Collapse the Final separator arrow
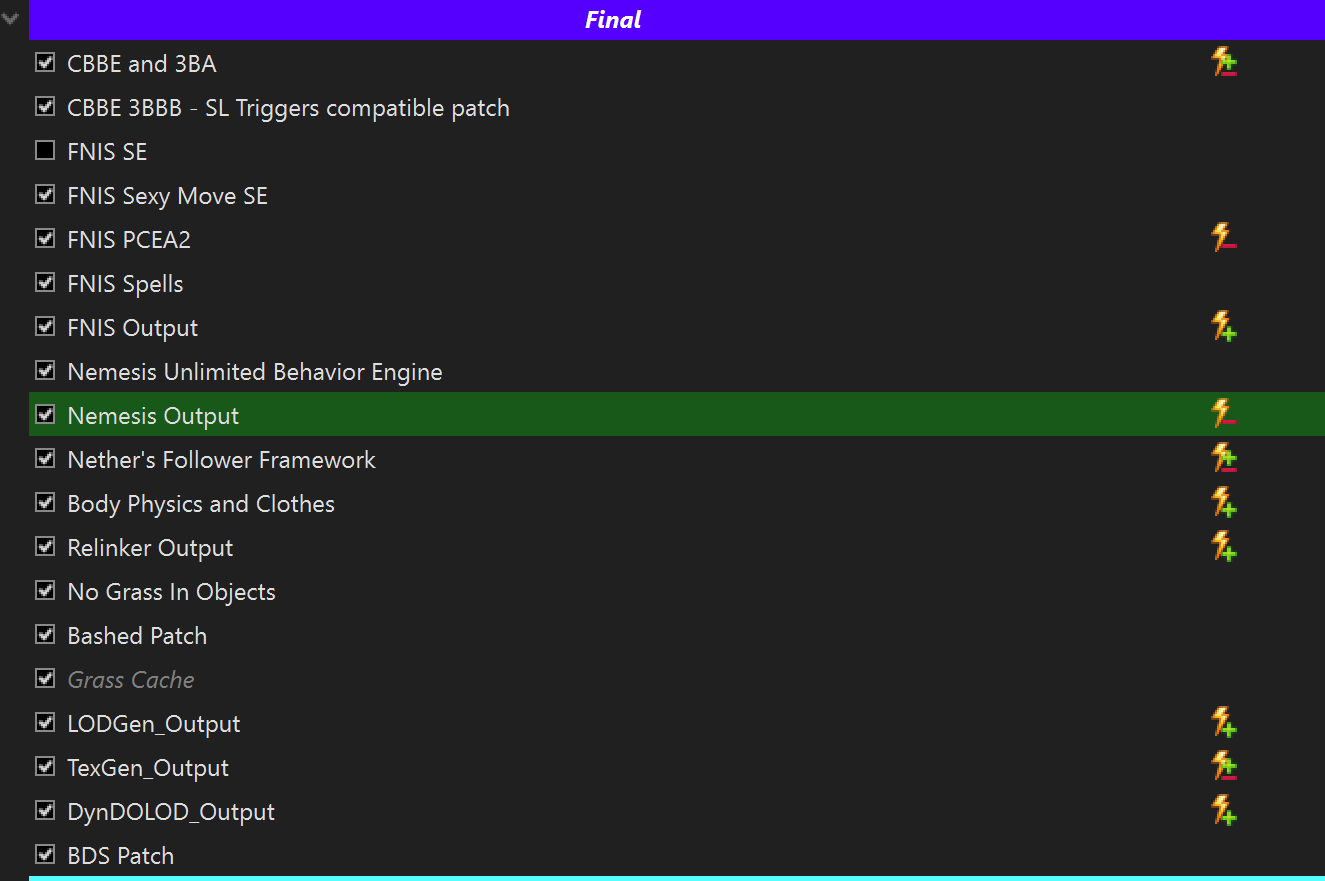 11,18
